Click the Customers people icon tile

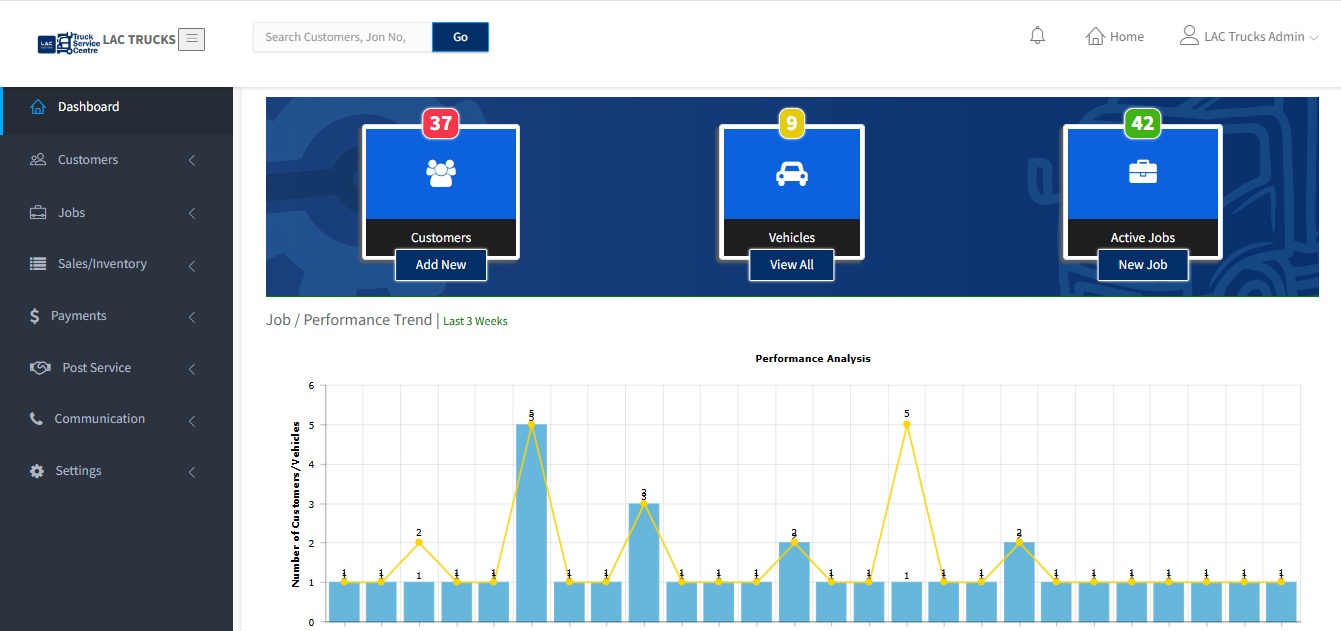(x=441, y=174)
